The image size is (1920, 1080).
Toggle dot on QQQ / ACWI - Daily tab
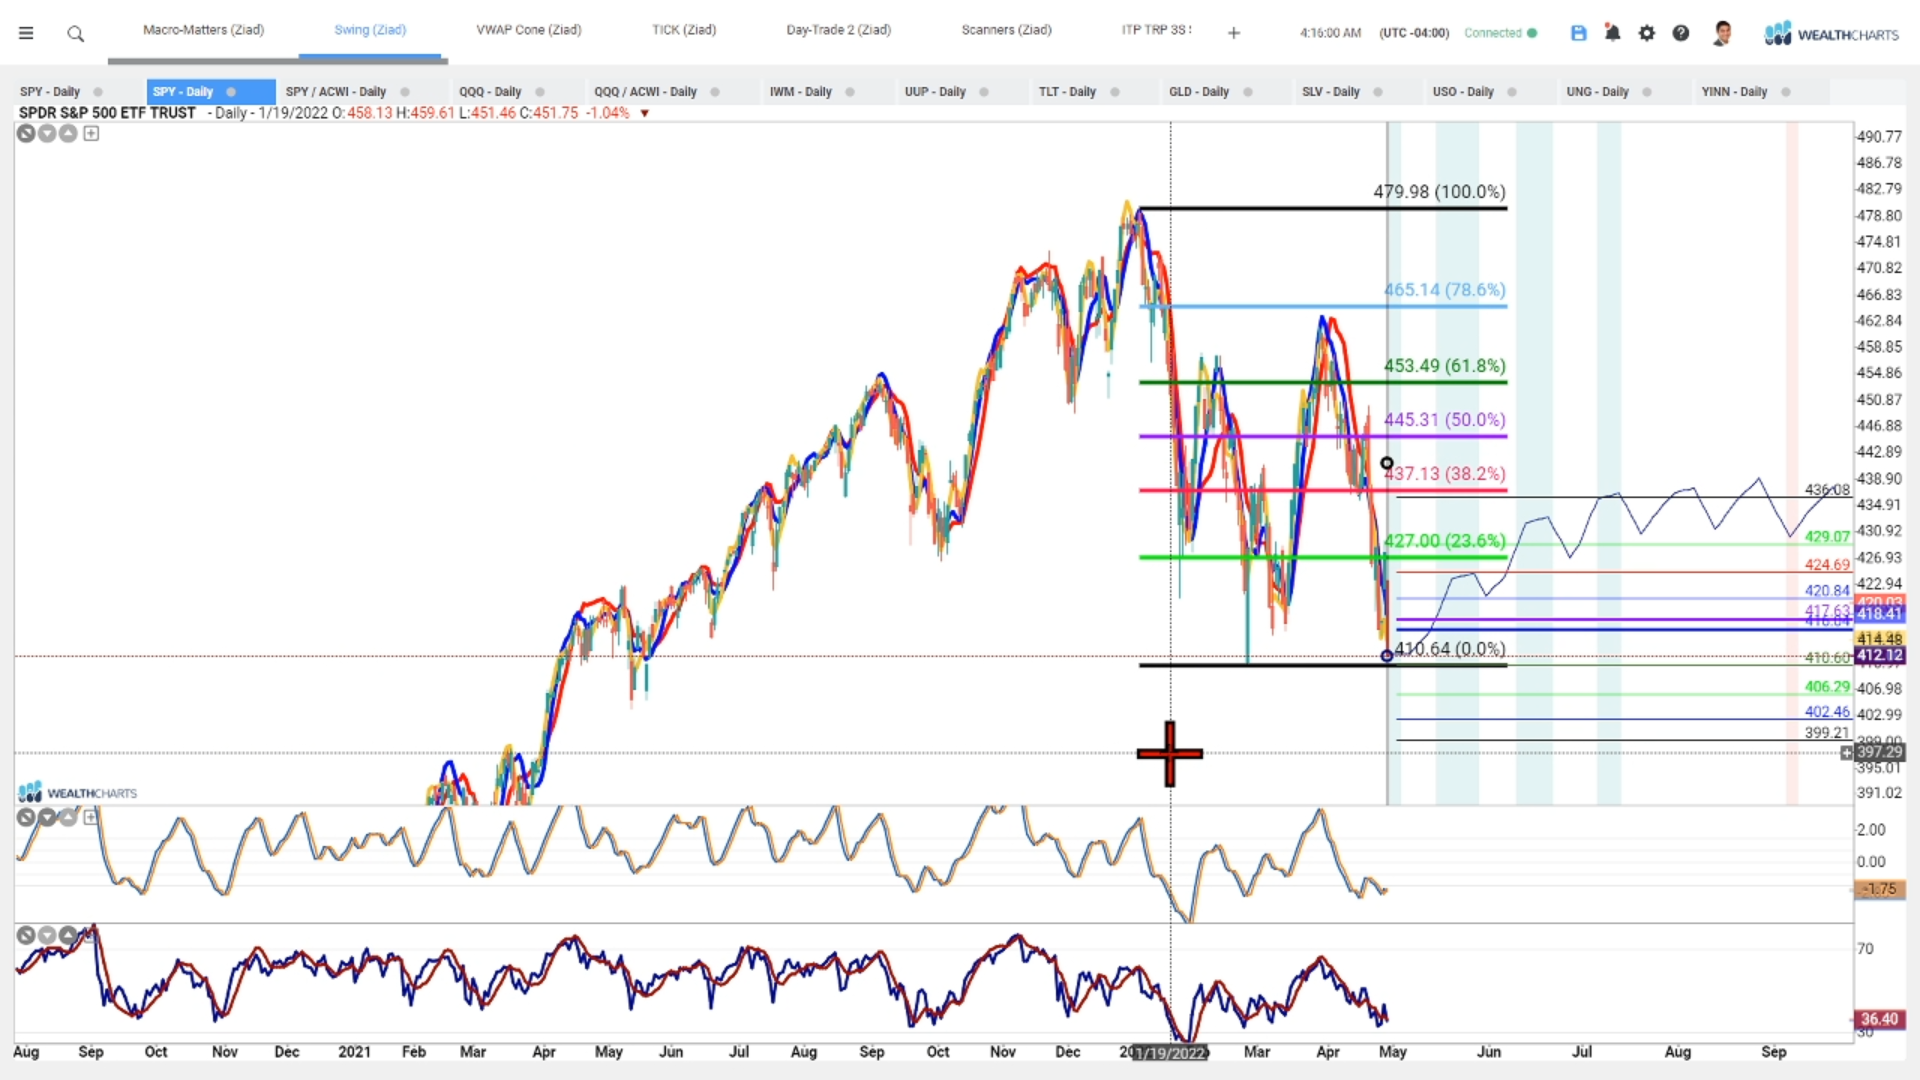(x=715, y=92)
